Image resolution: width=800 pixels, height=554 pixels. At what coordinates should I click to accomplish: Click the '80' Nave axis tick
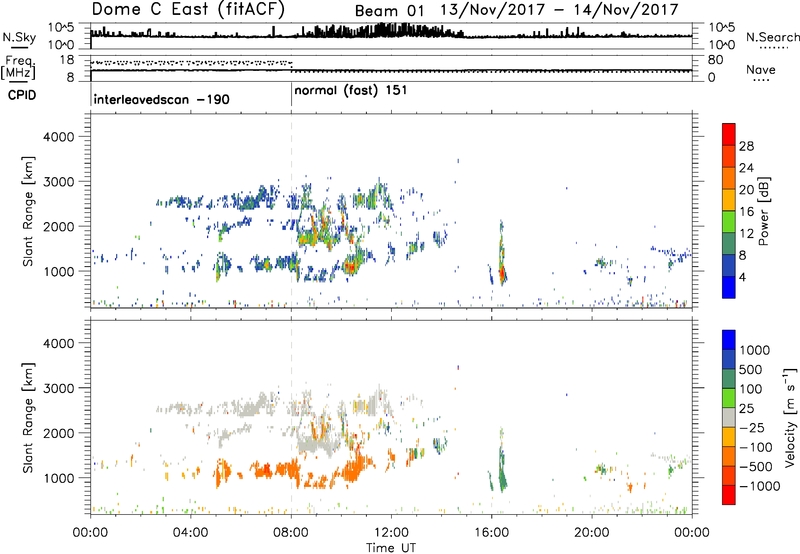715,60
